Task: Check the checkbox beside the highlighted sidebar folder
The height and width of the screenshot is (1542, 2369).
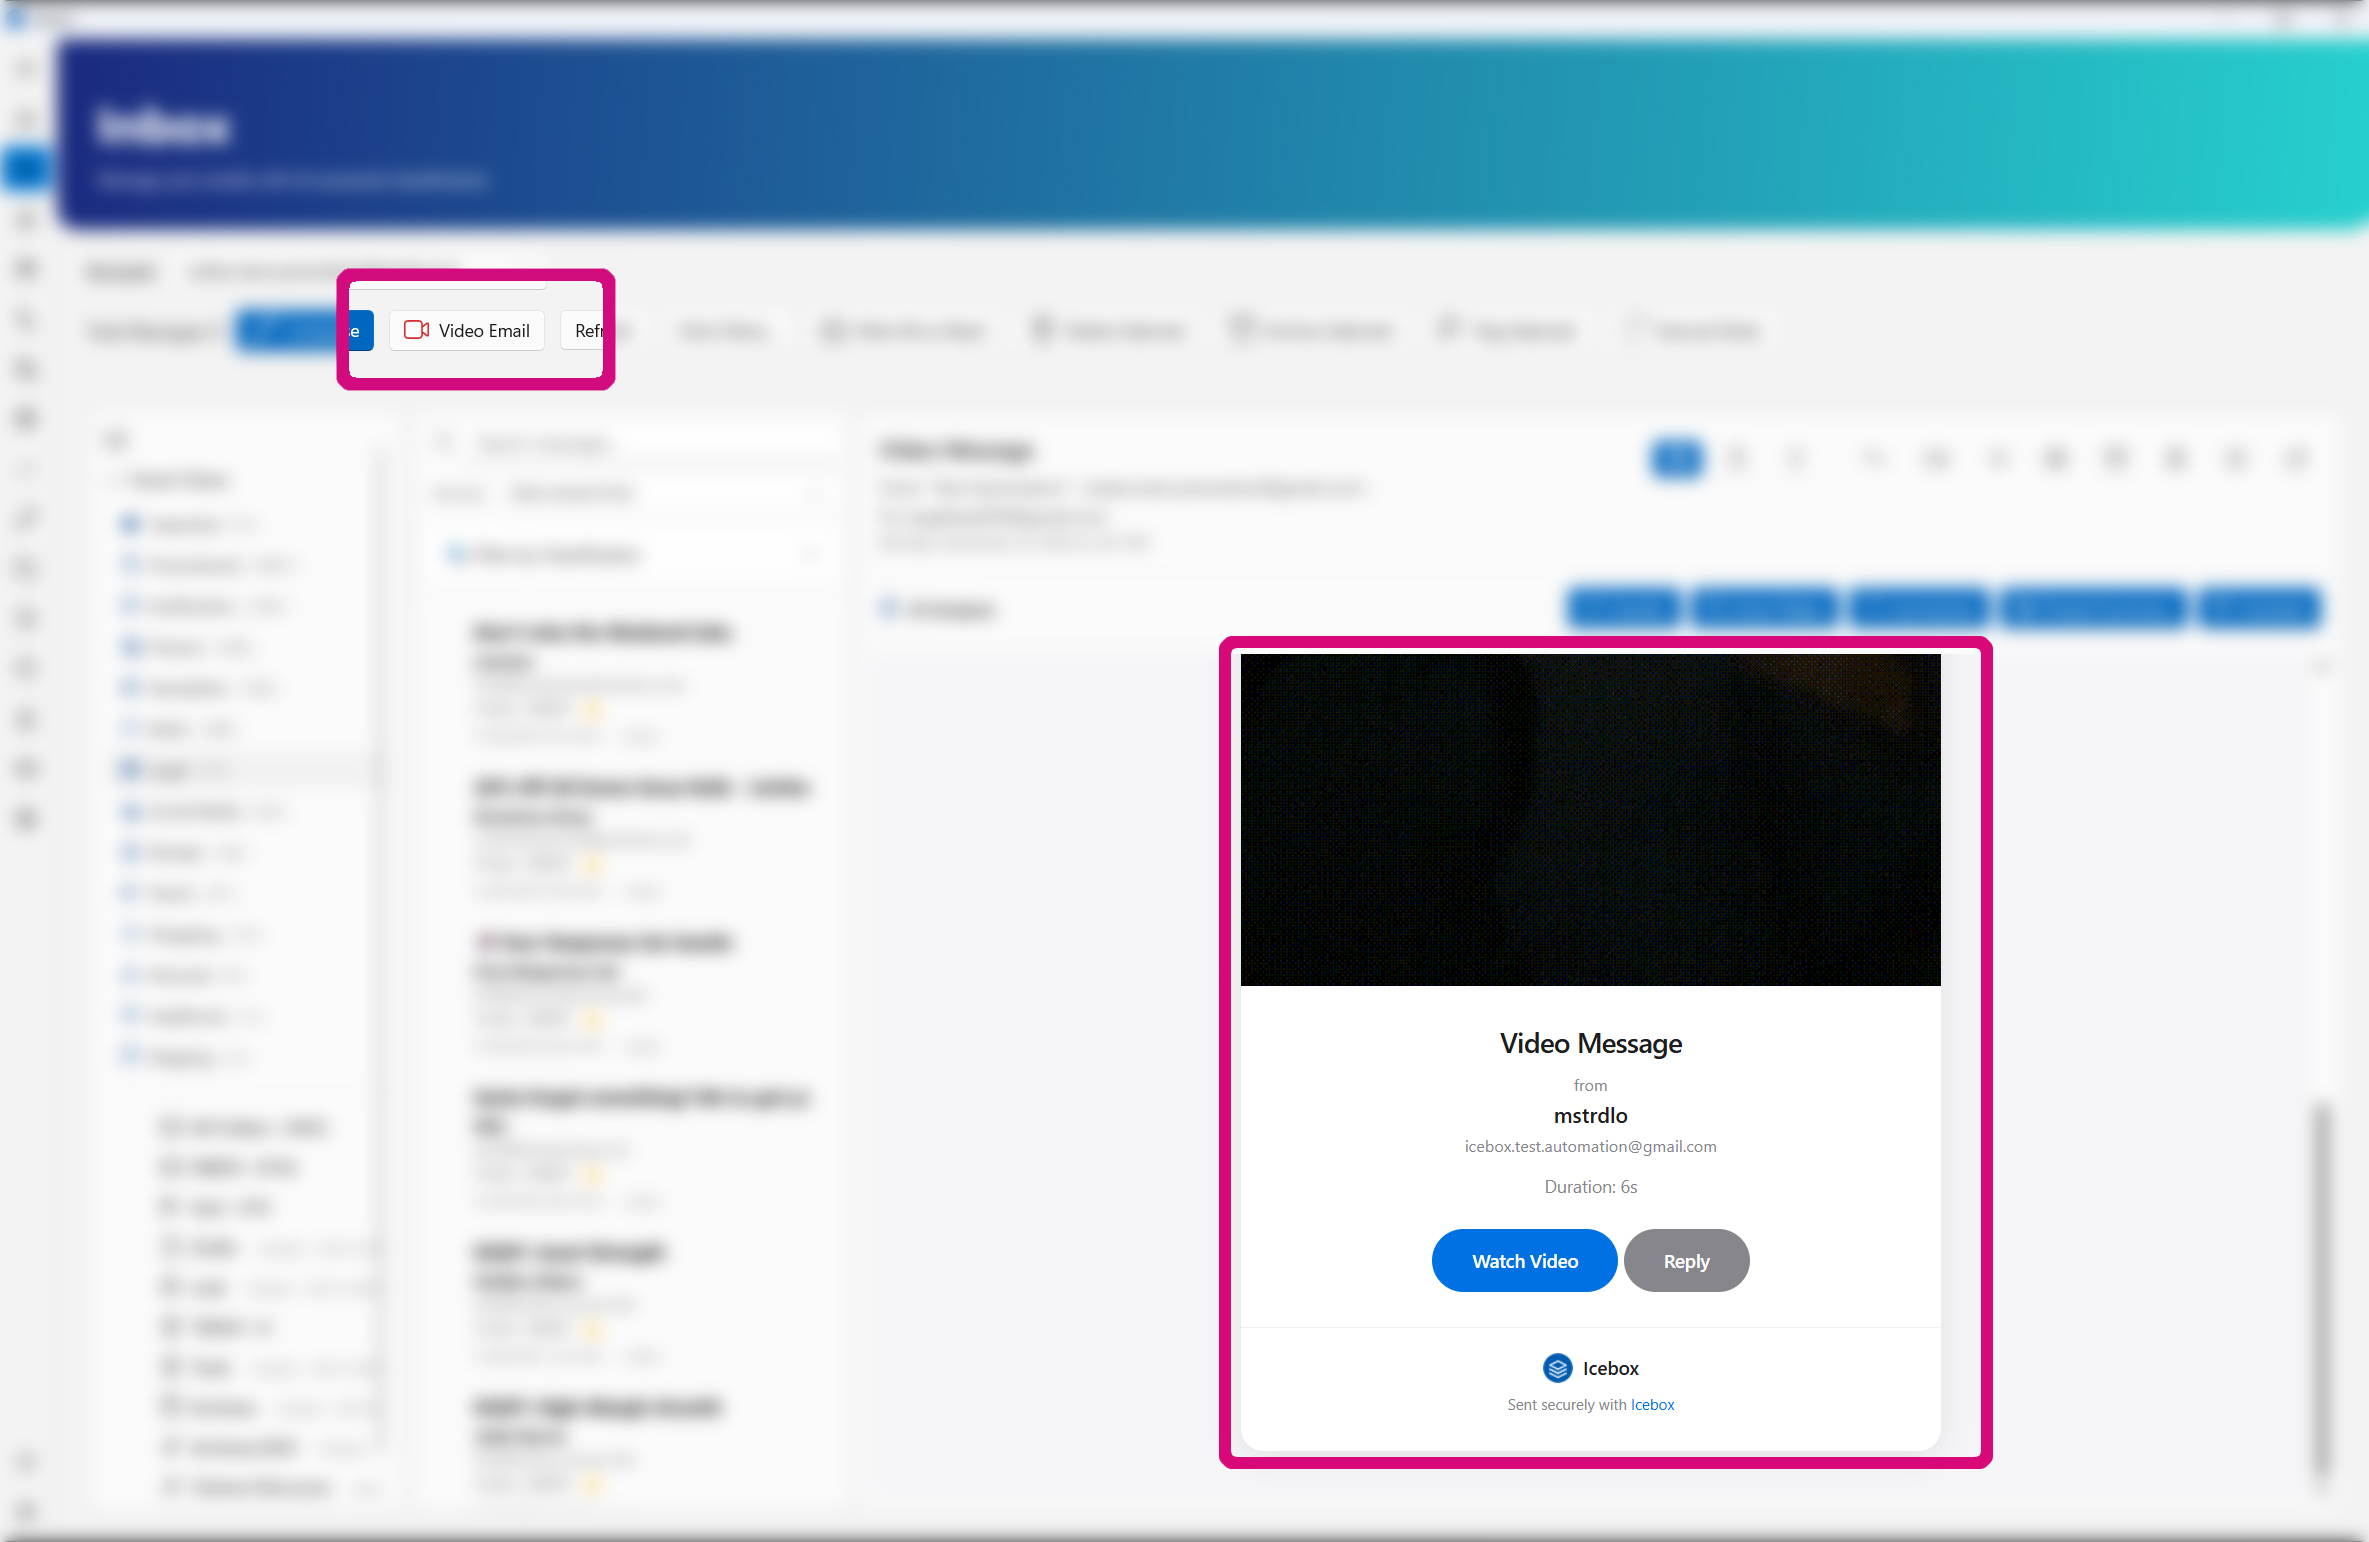Action: [x=129, y=769]
